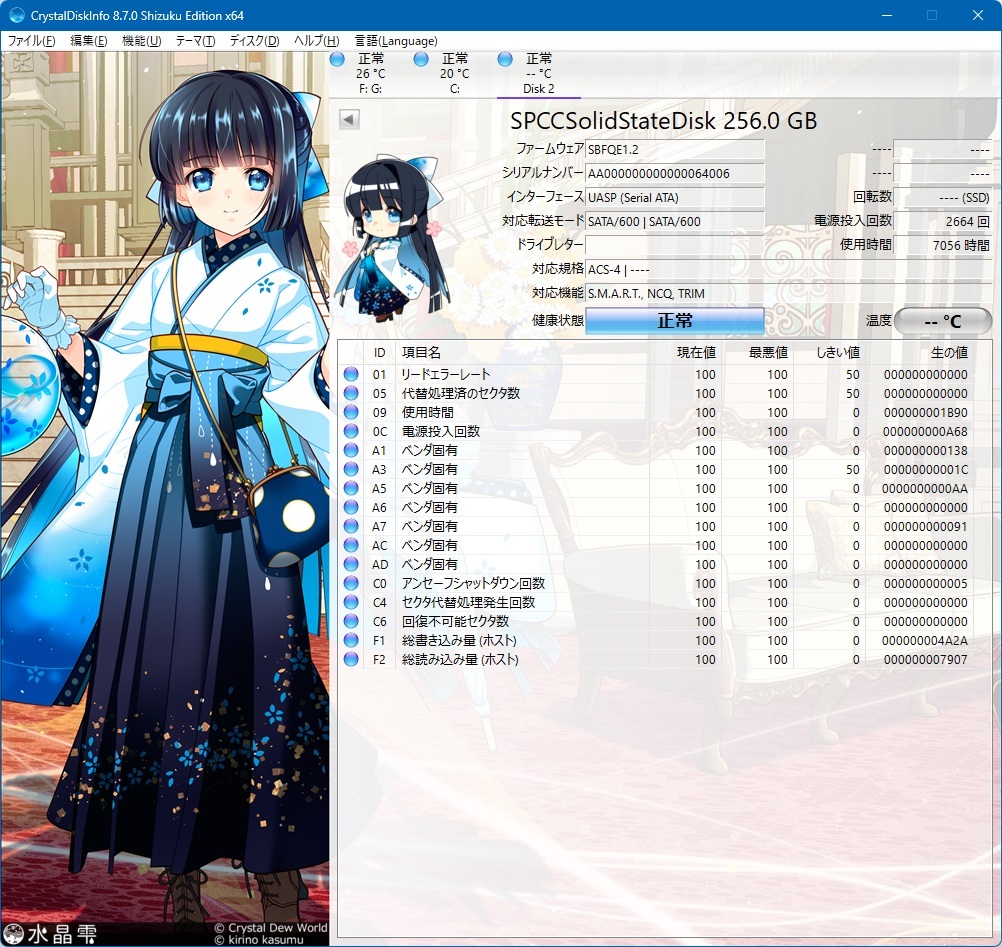Click status orb of attribute 01 リードエラーレート
Screen dimensions: 1002x947
pyautogui.click(x=351, y=375)
